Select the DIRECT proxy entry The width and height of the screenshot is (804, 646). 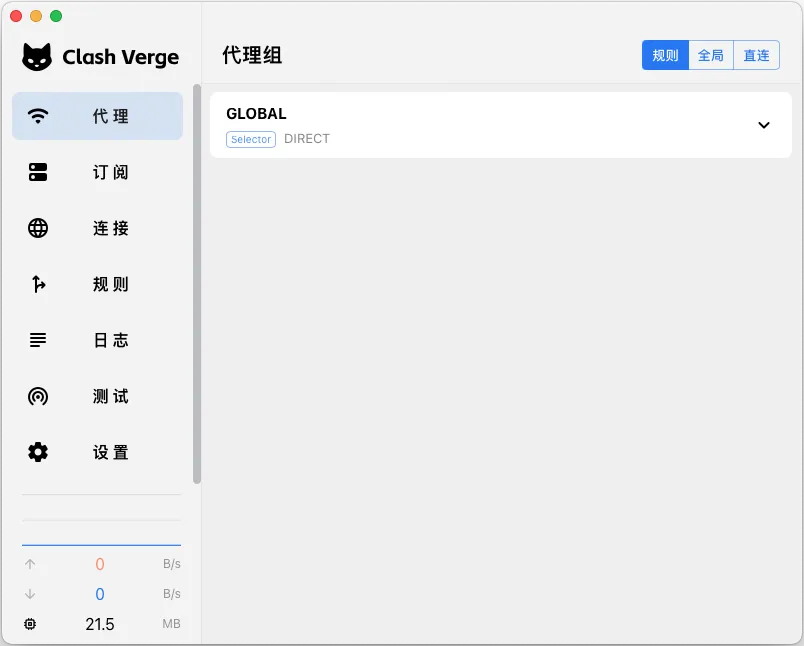click(x=306, y=139)
